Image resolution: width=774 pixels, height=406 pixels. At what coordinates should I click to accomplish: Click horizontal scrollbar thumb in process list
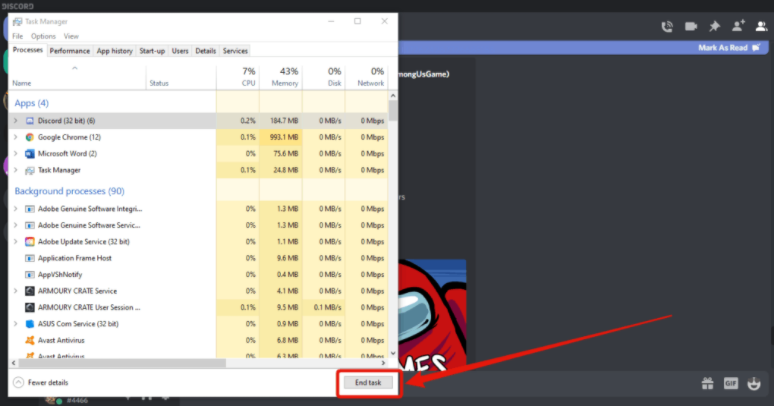coord(122,363)
